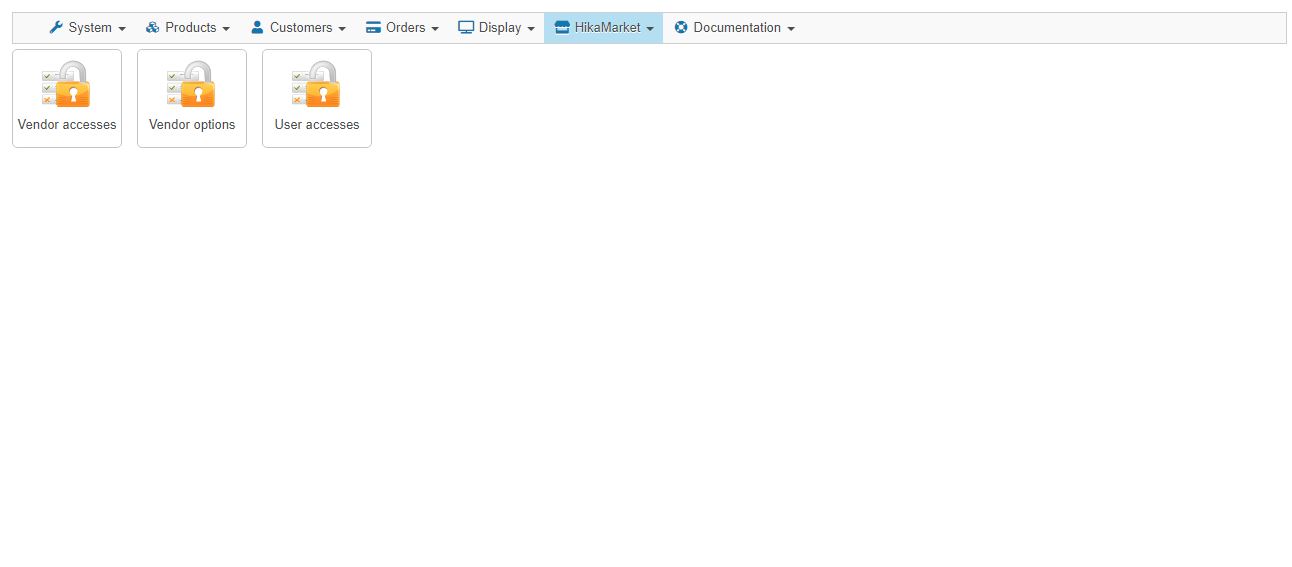Image resolution: width=1292 pixels, height=567 pixels.
Task: Click the store icon beside HikaMarket
Action: 562,28
